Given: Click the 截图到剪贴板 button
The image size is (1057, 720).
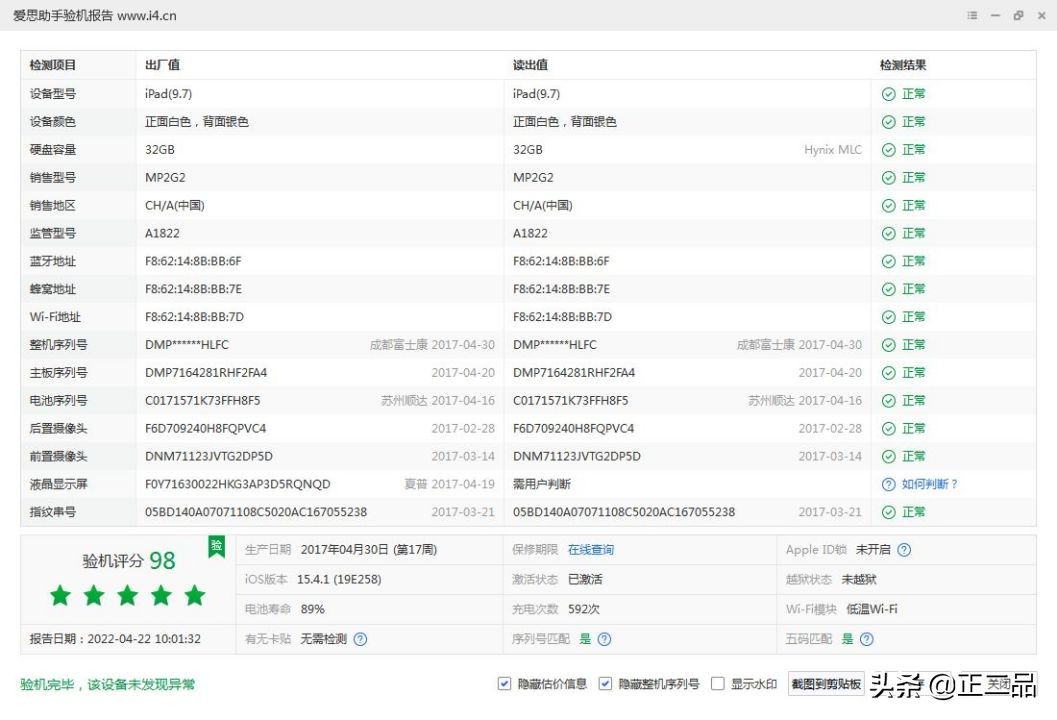Looking at the screenshot, I should (826, 683).
